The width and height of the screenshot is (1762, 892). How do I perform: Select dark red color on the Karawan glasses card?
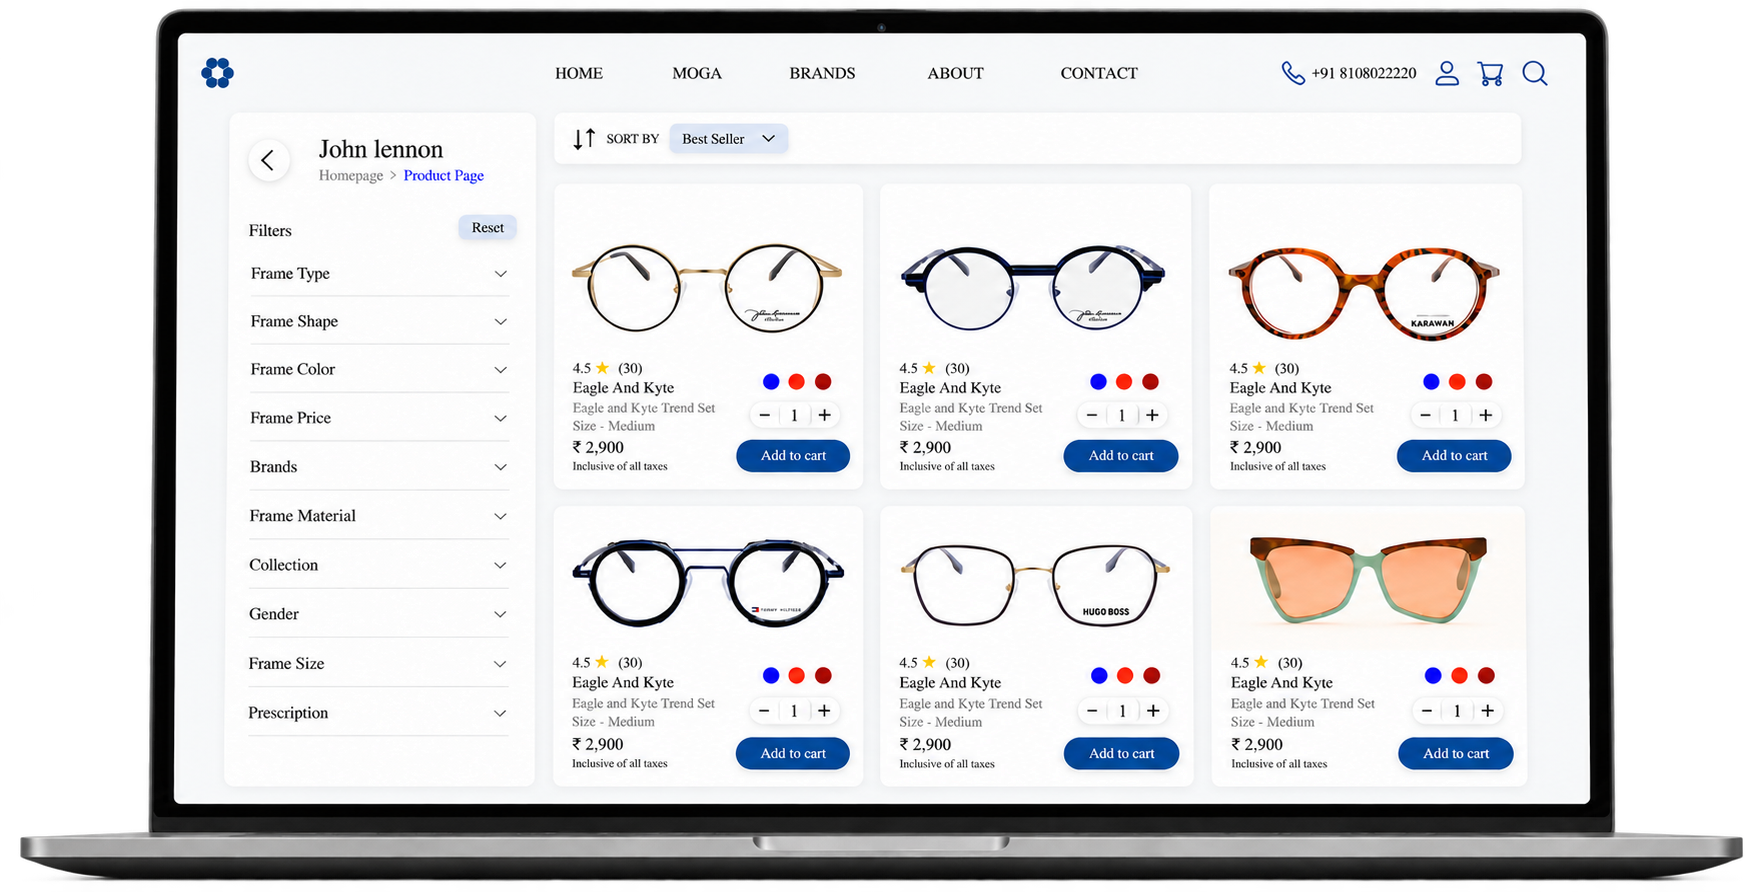[1484, 381]
